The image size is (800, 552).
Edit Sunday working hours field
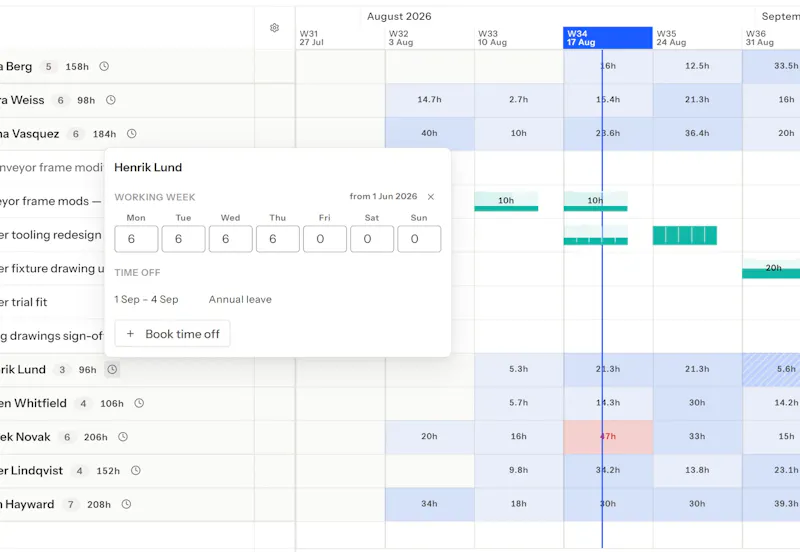419,239
